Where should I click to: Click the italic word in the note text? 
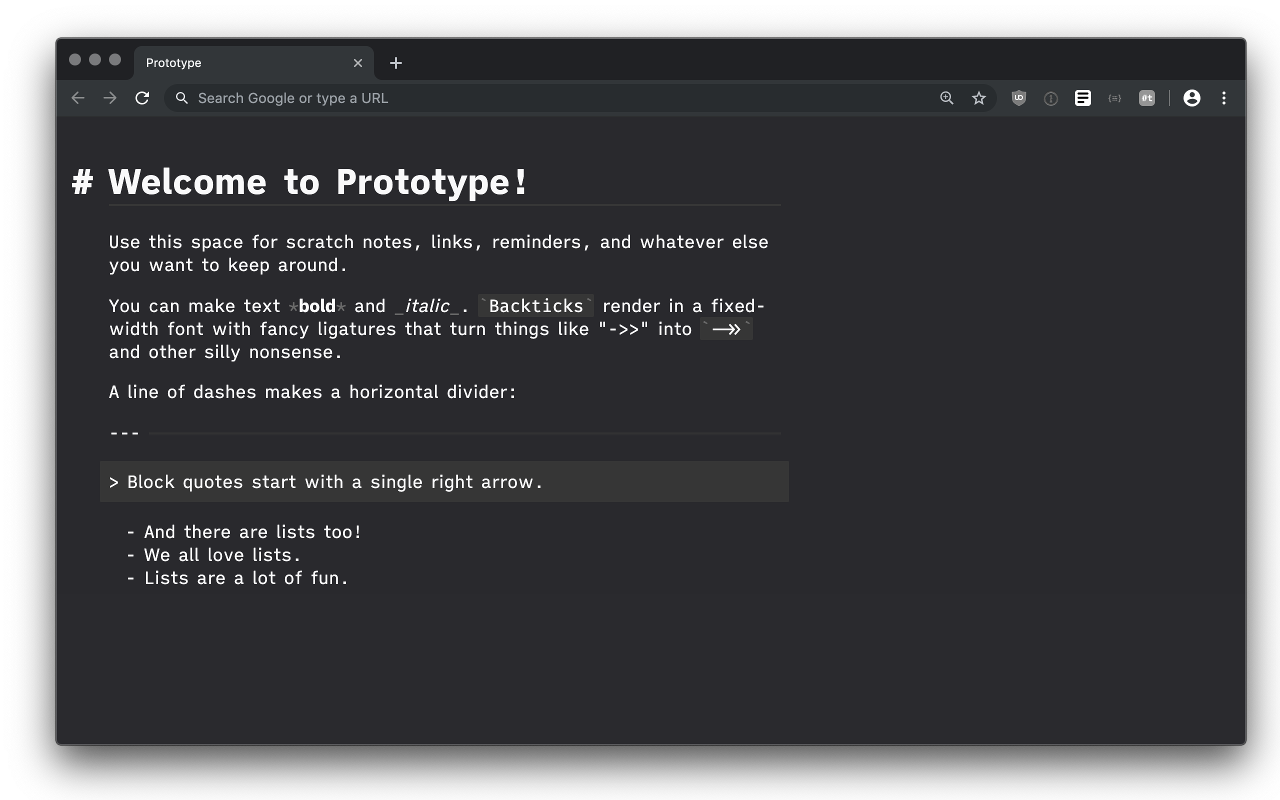pos(425,305)
